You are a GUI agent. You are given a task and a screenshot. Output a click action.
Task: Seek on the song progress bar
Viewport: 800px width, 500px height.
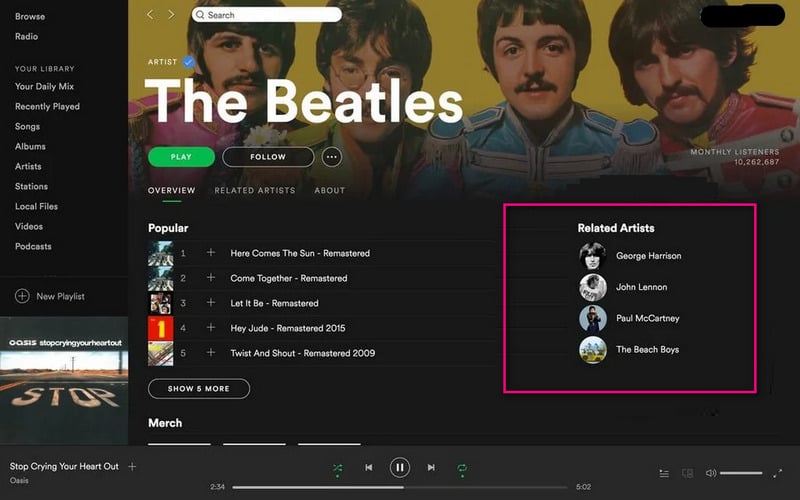(399, 487)
